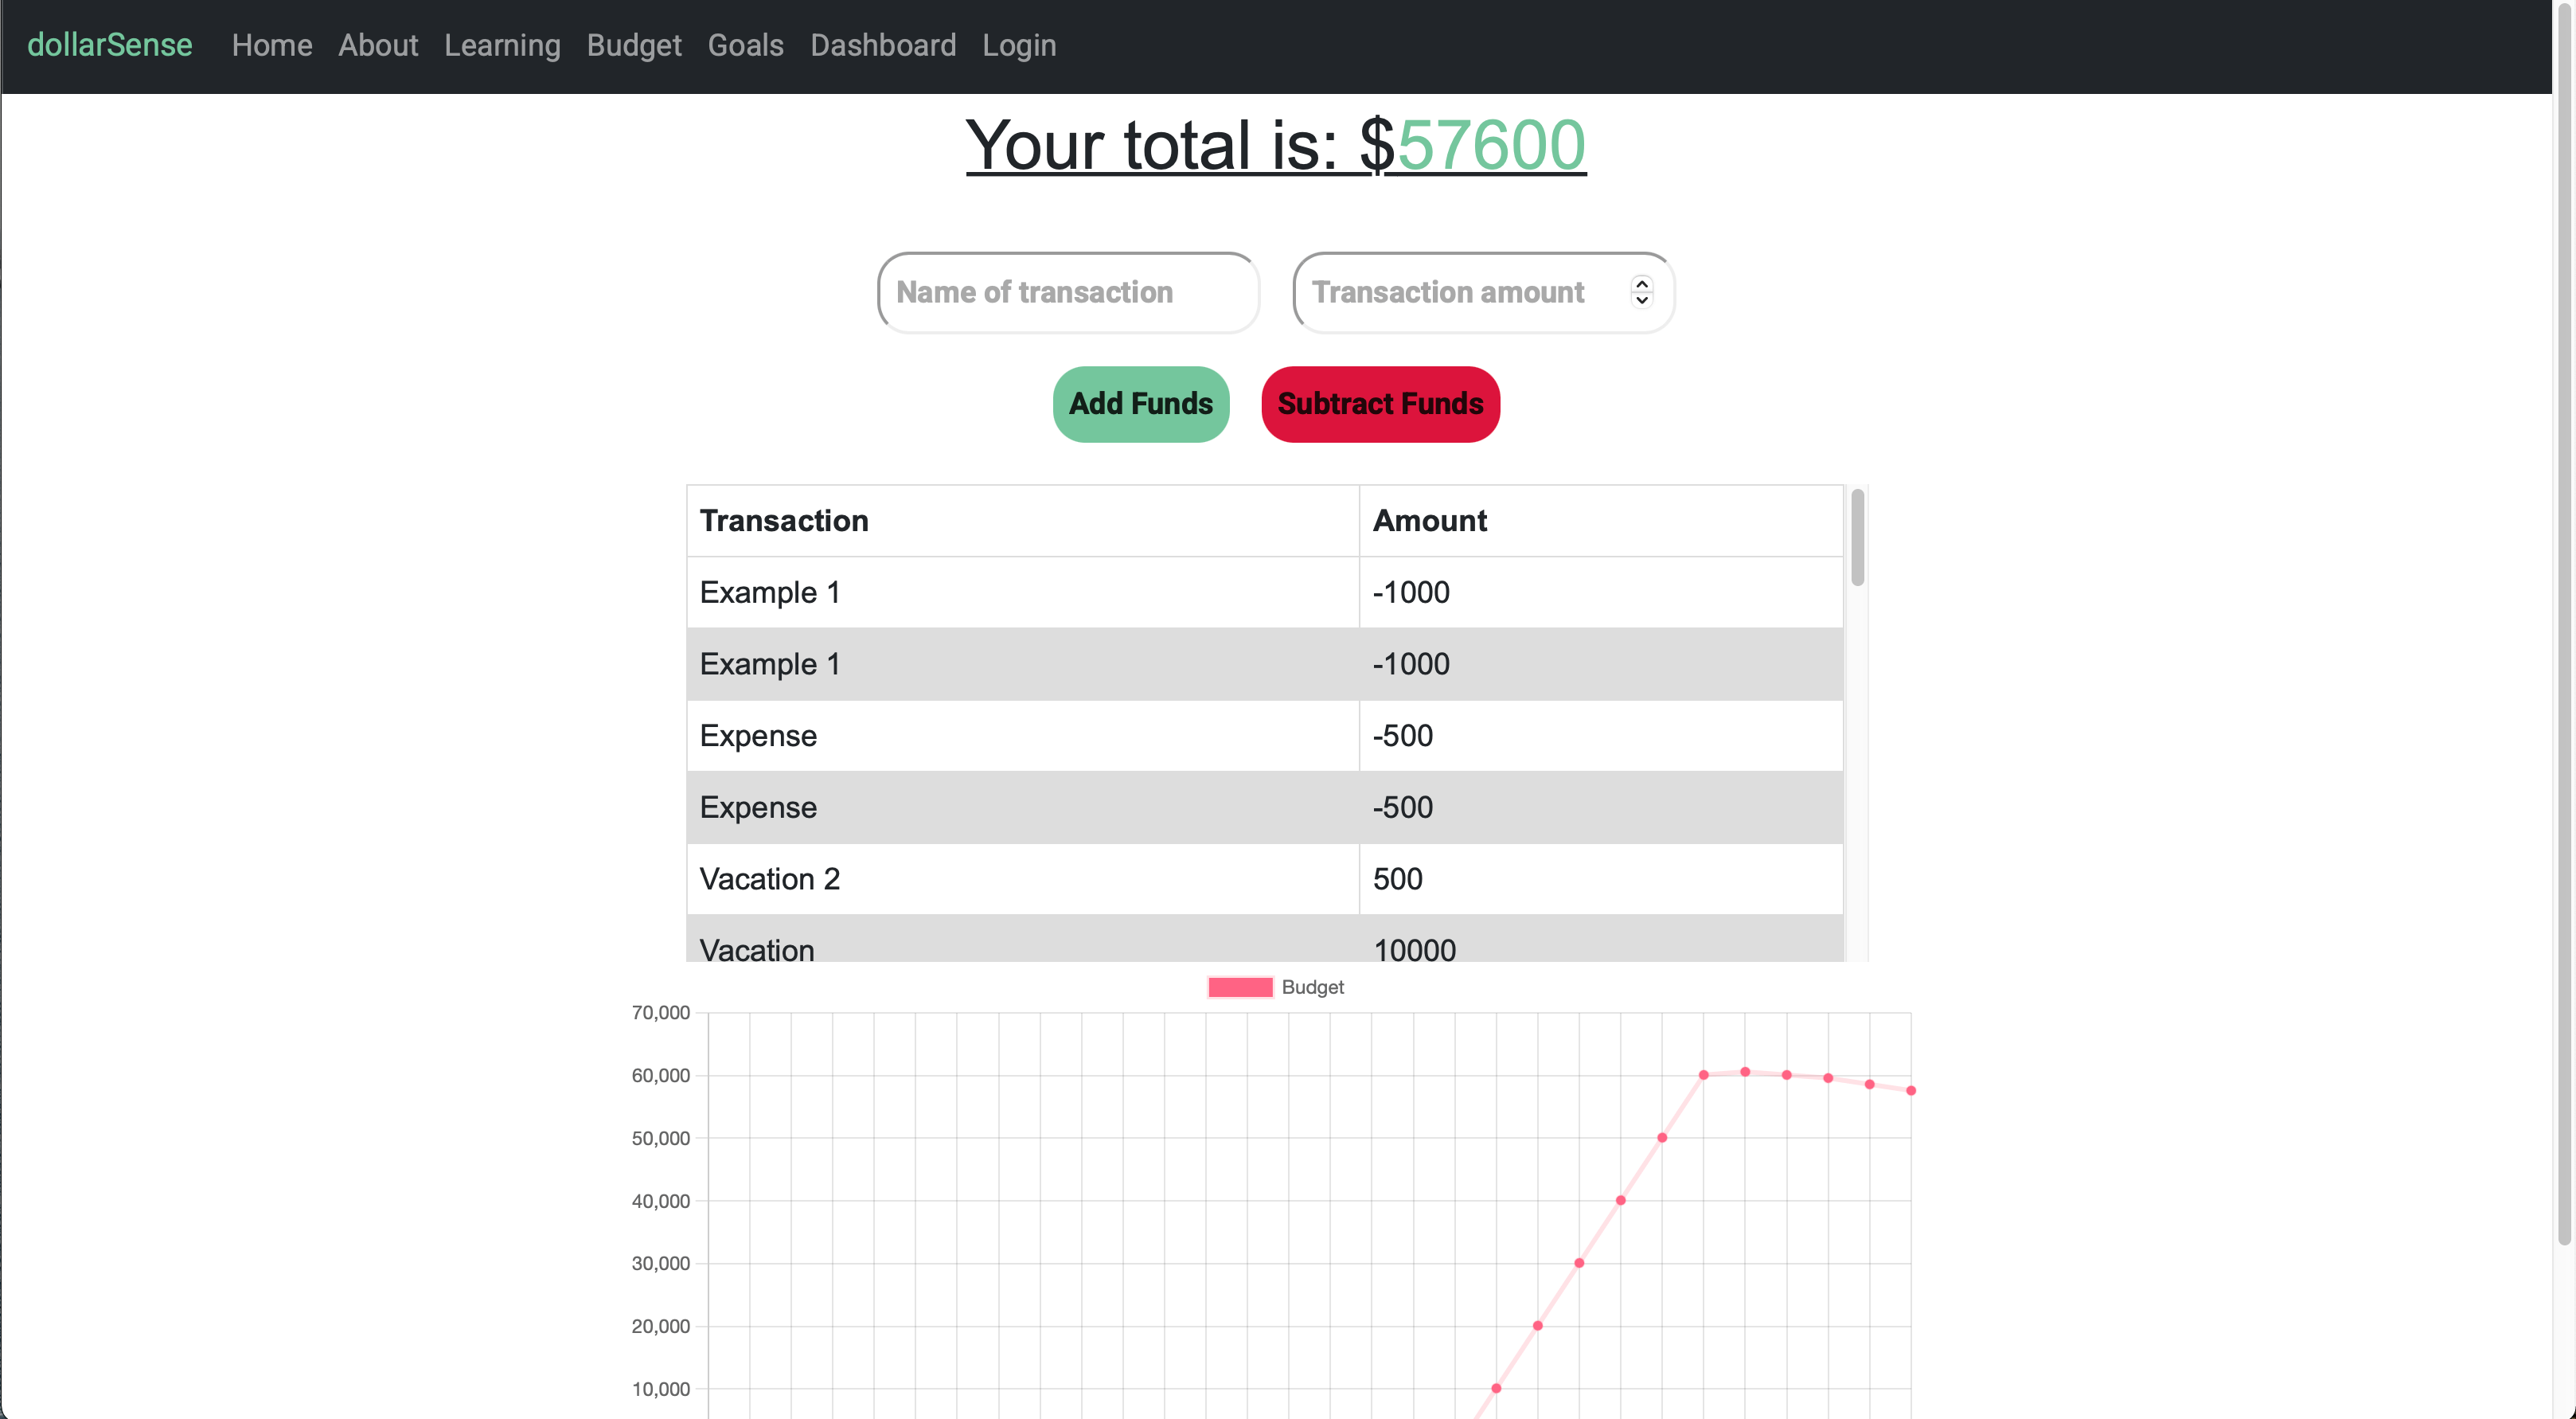
Task: Click the transaction table scrollbar thumb
Action: pyautogui.click(x=1857, y=537)
